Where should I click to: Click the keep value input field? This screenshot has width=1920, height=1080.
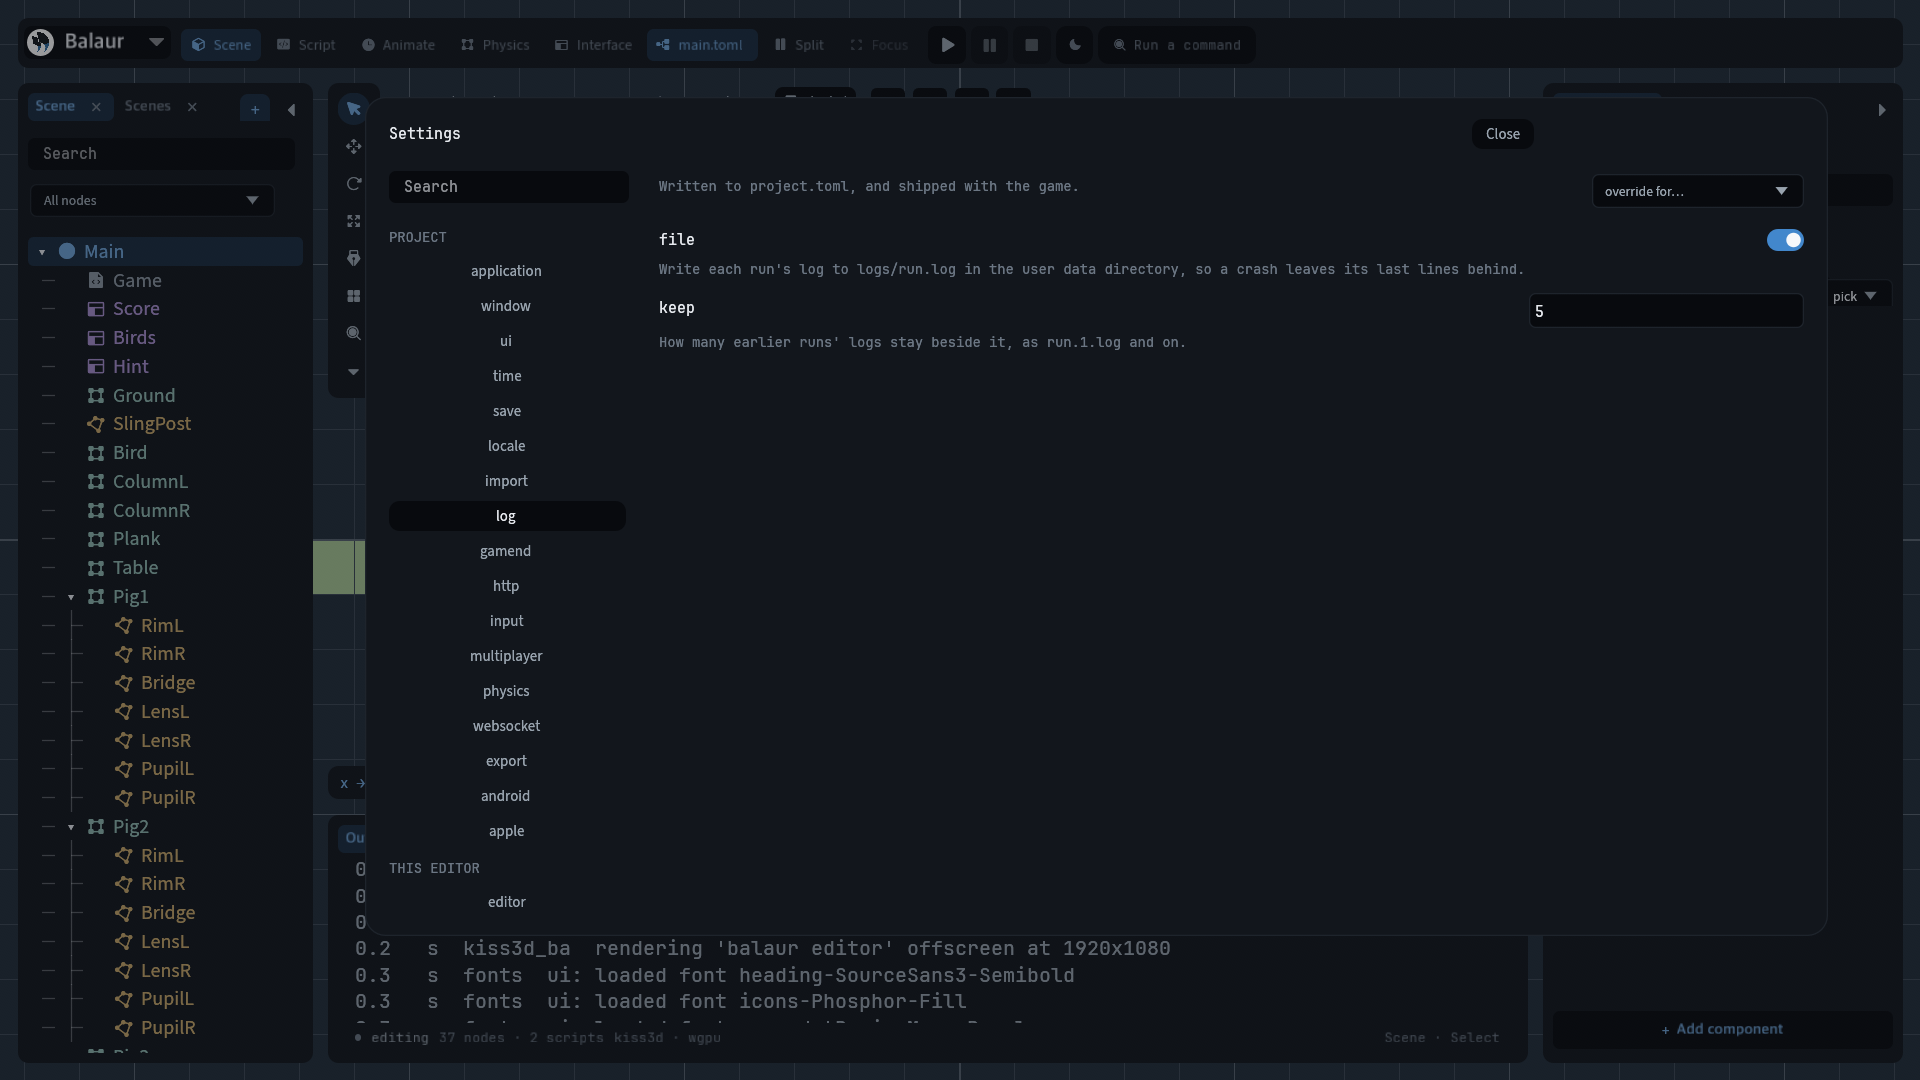1666,311
